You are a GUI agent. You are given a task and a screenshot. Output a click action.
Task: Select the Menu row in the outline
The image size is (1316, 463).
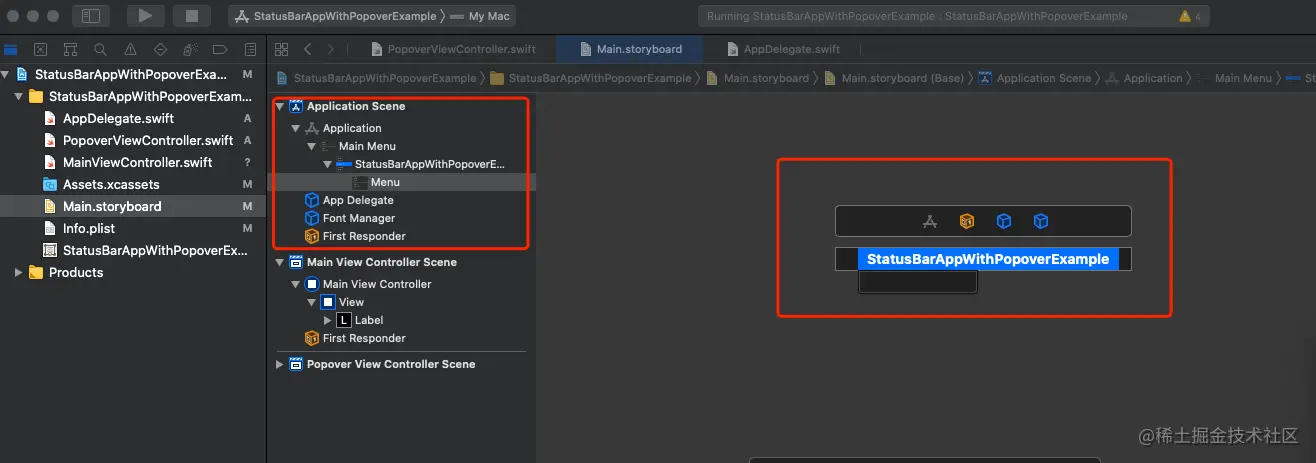[402, 182]
